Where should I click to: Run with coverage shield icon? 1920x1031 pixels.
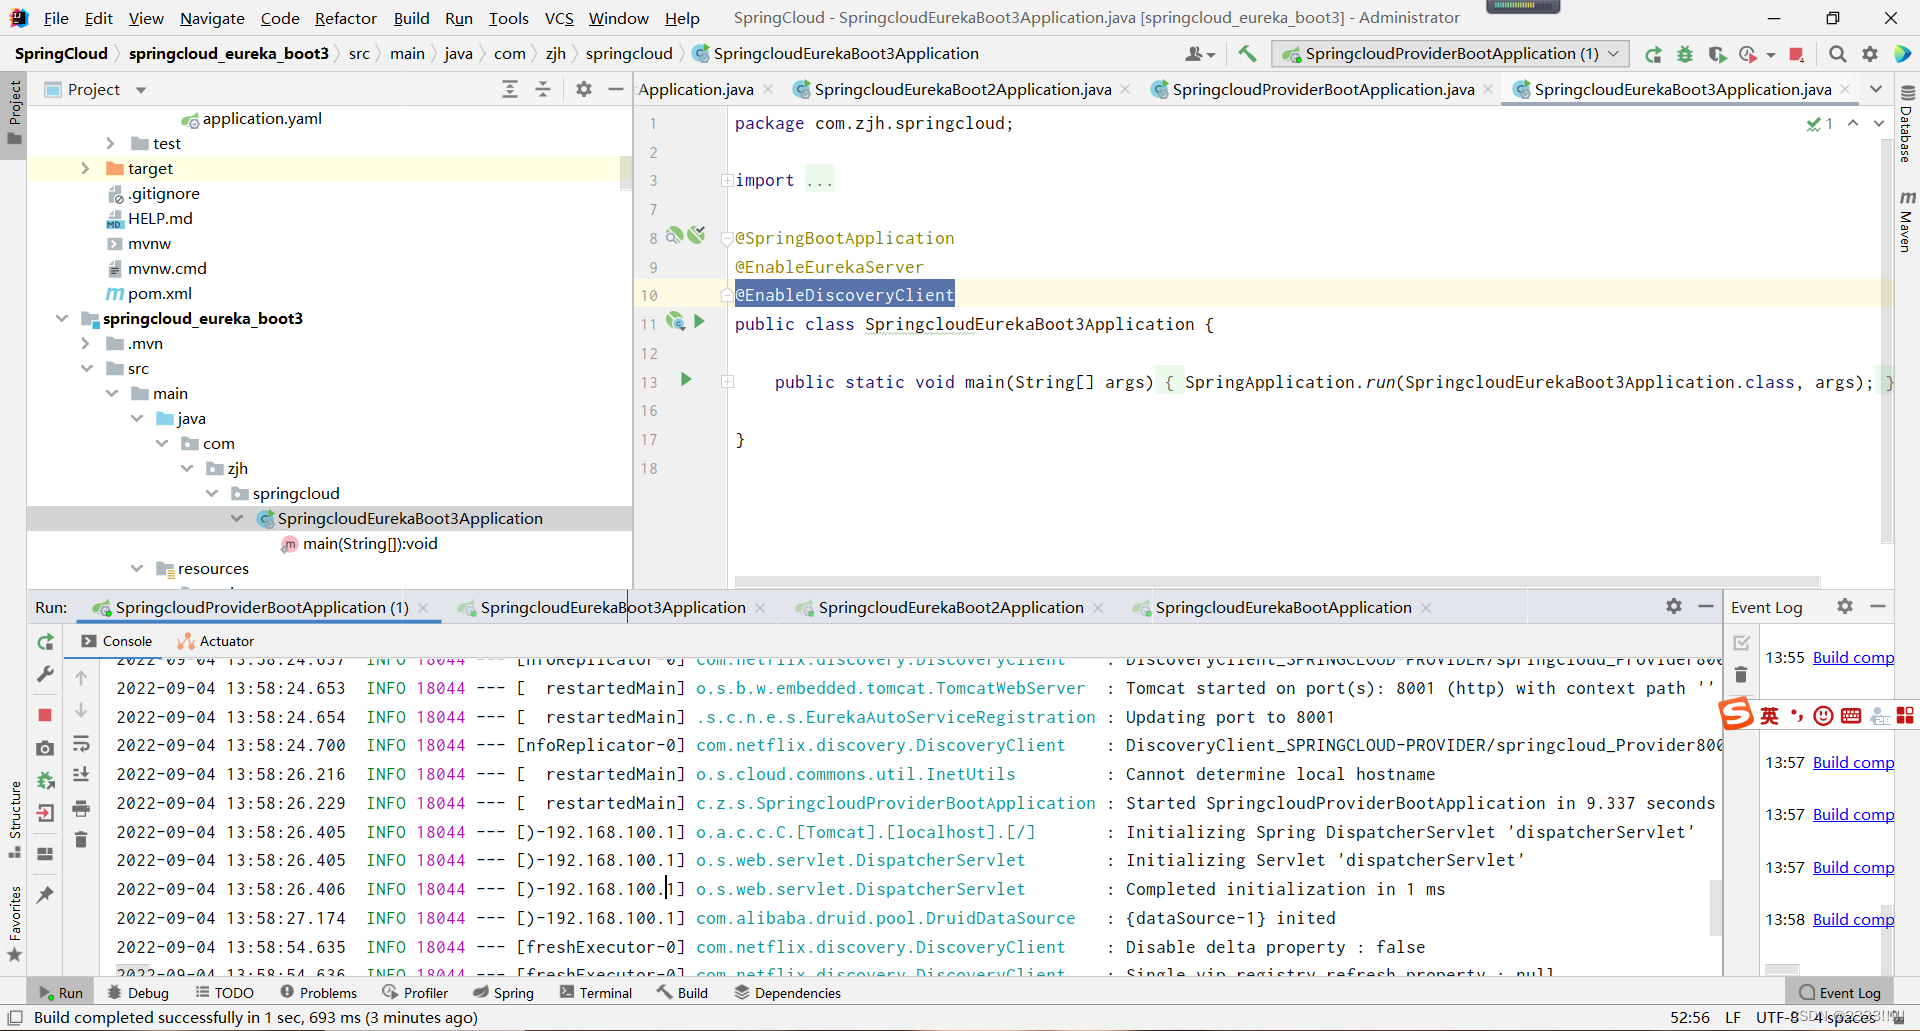tap(1717, 54)
